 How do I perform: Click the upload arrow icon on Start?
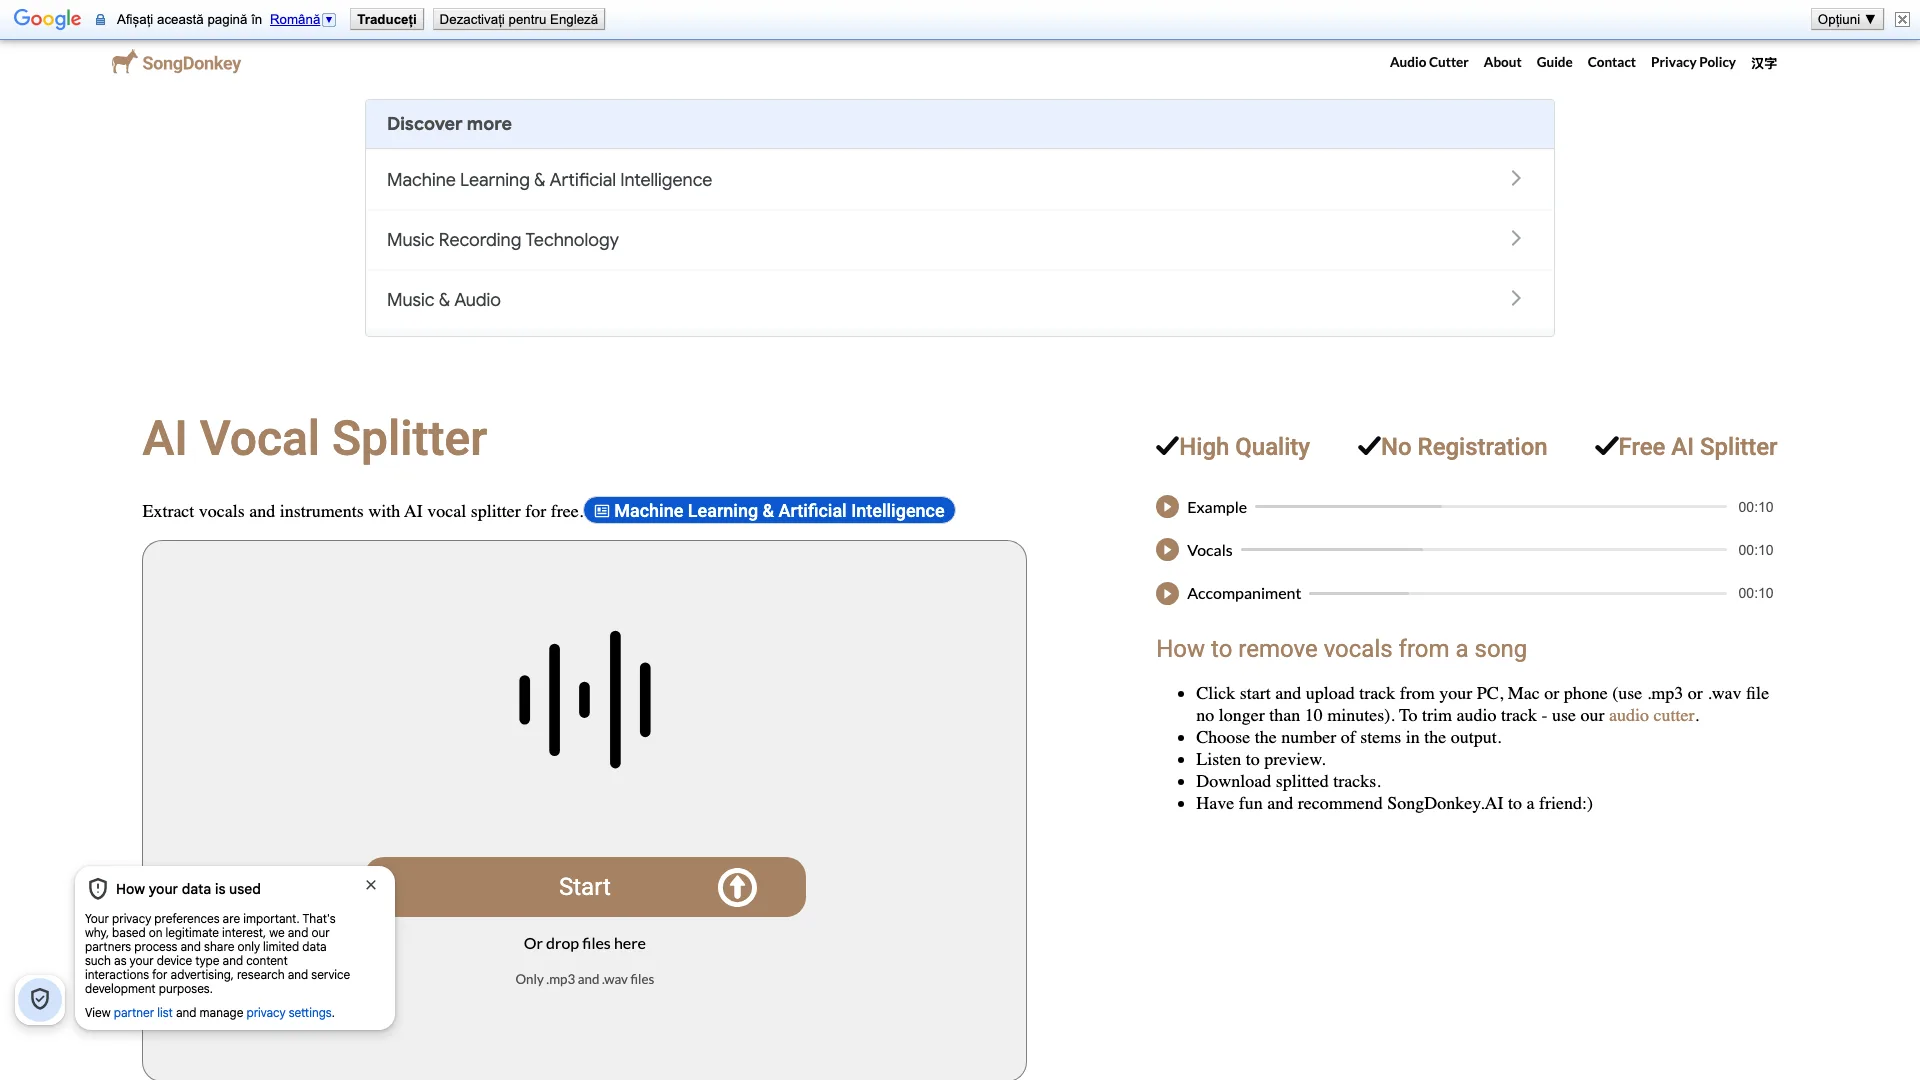click(x=737, y=887)
